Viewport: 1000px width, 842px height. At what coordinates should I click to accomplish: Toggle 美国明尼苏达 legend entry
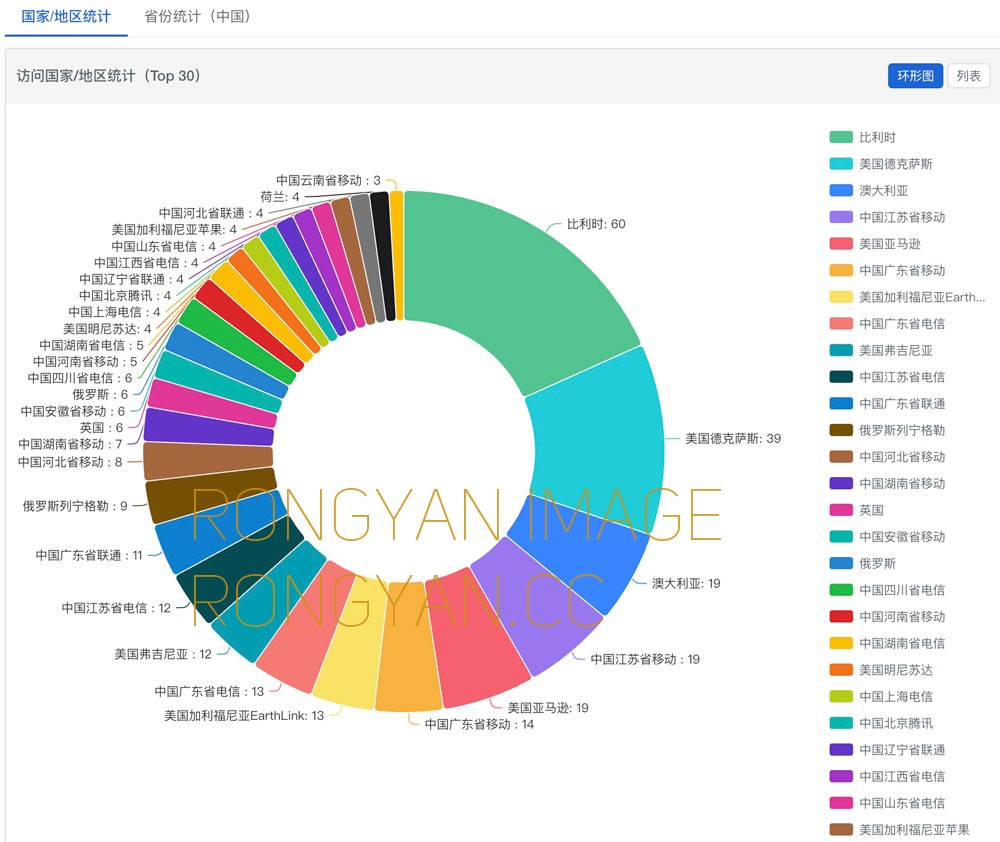click(x=881, y=670)
